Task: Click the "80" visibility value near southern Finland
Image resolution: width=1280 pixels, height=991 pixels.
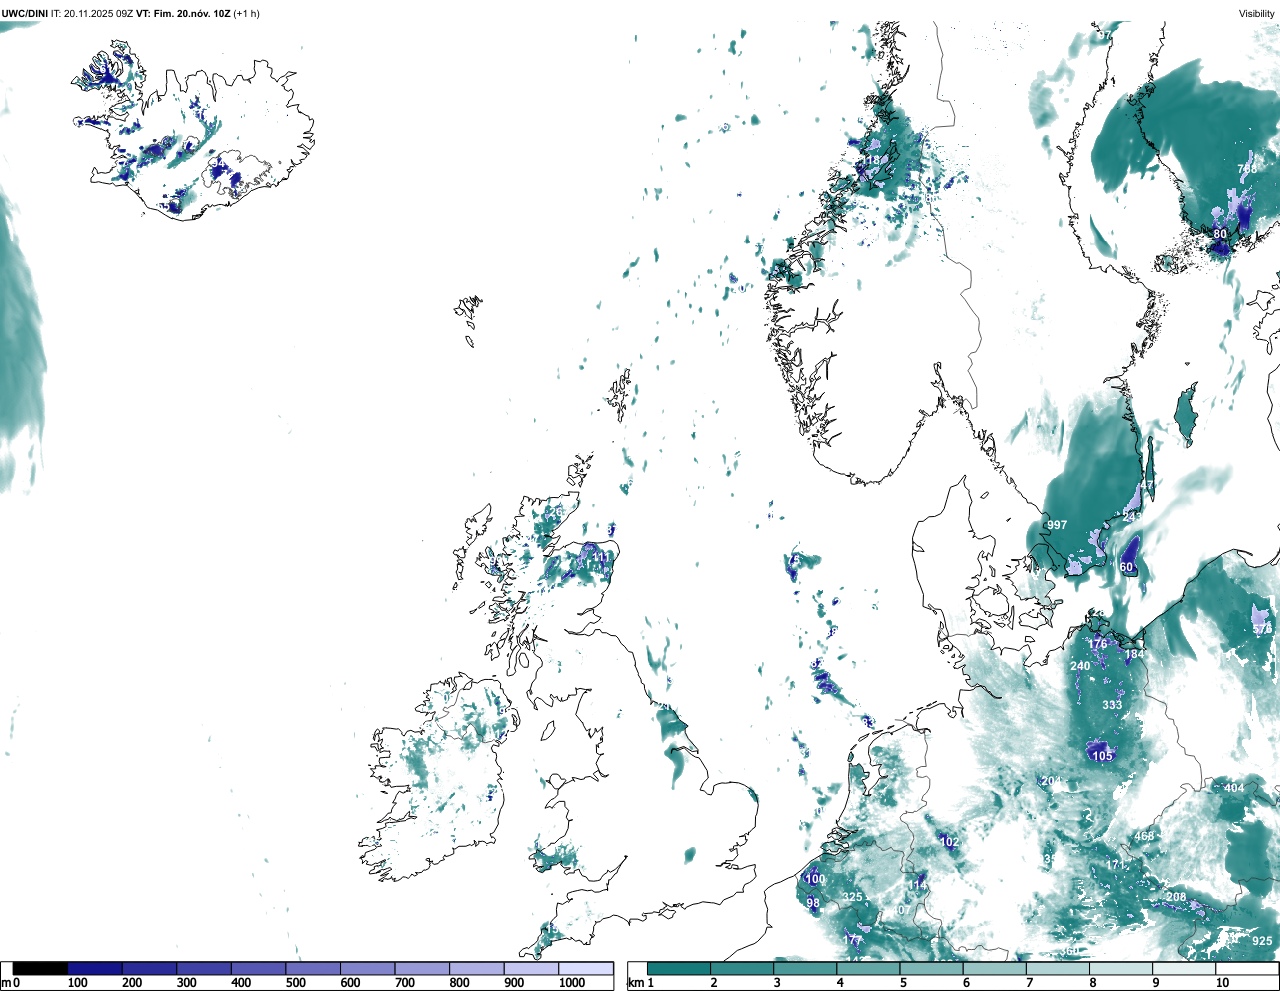Action: coord(1220,234)
